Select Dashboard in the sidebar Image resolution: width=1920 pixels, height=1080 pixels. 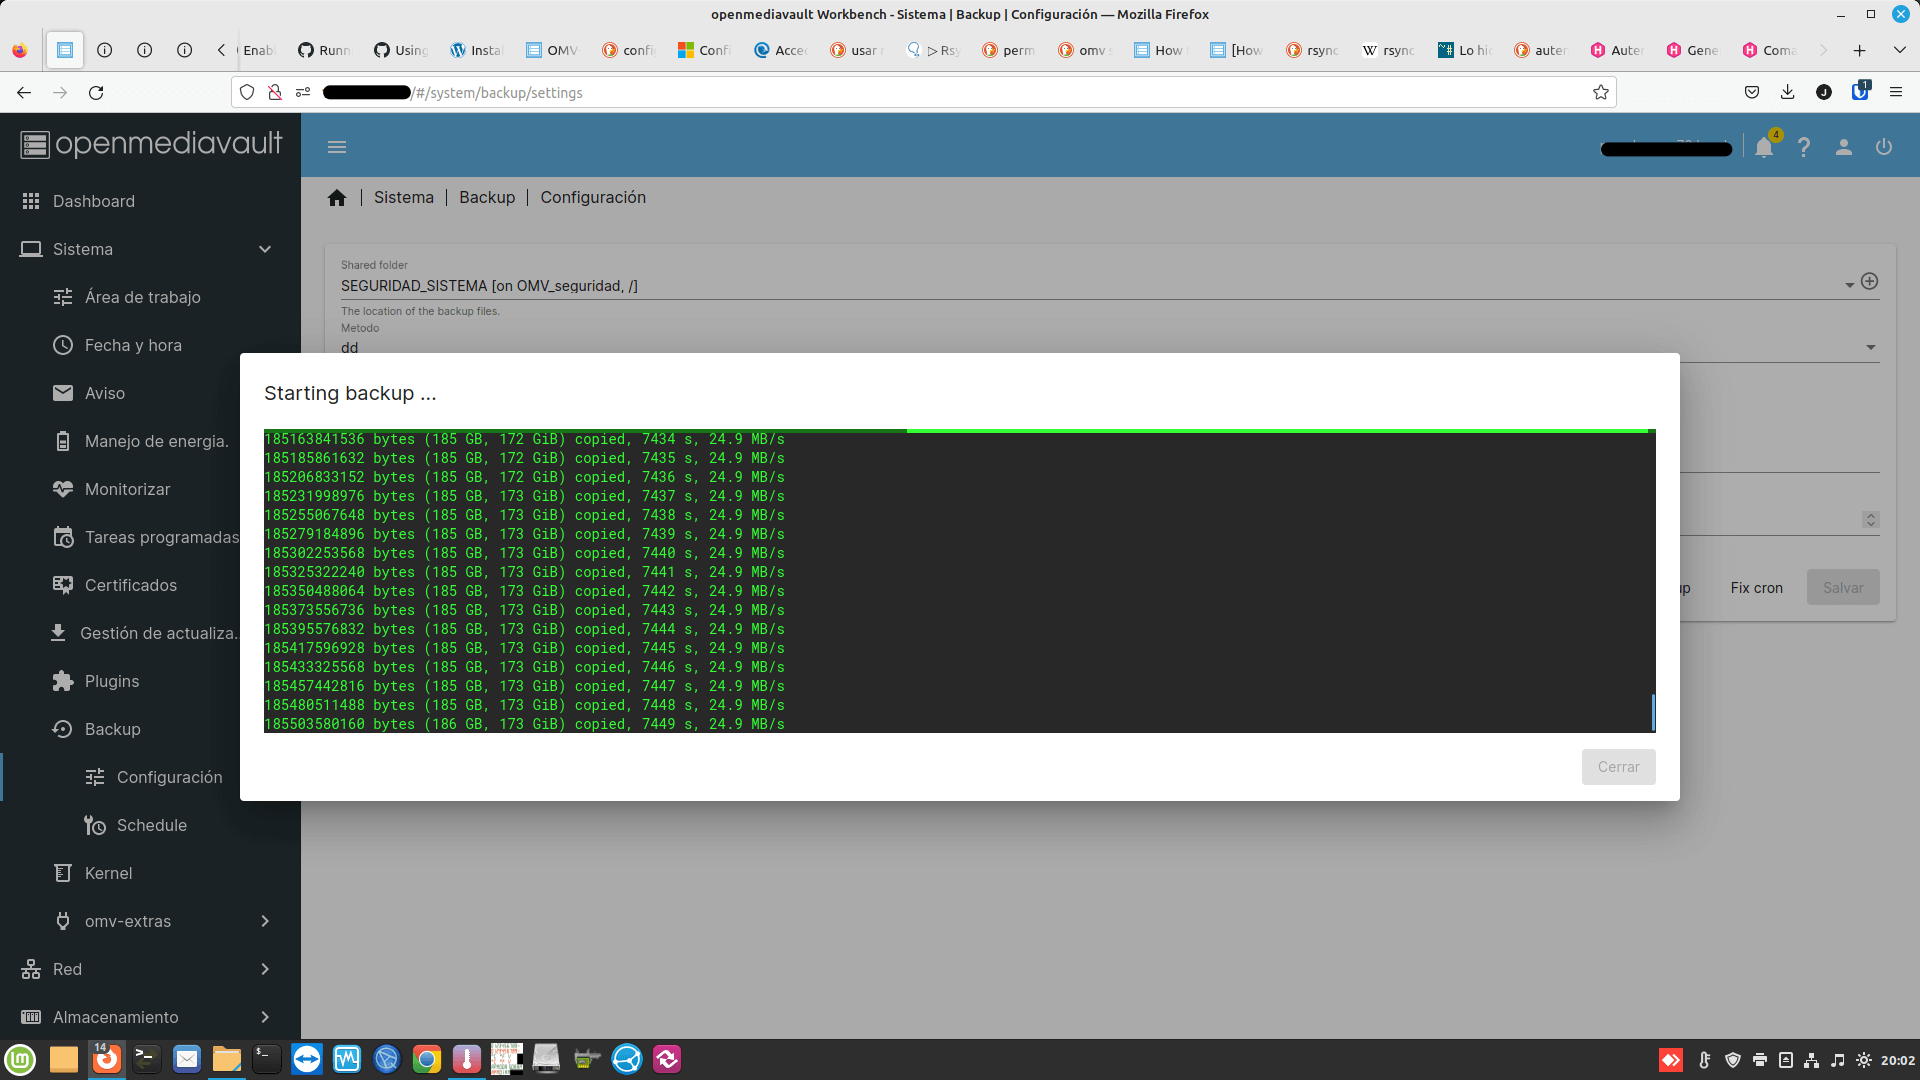click(x=93, y=201)
